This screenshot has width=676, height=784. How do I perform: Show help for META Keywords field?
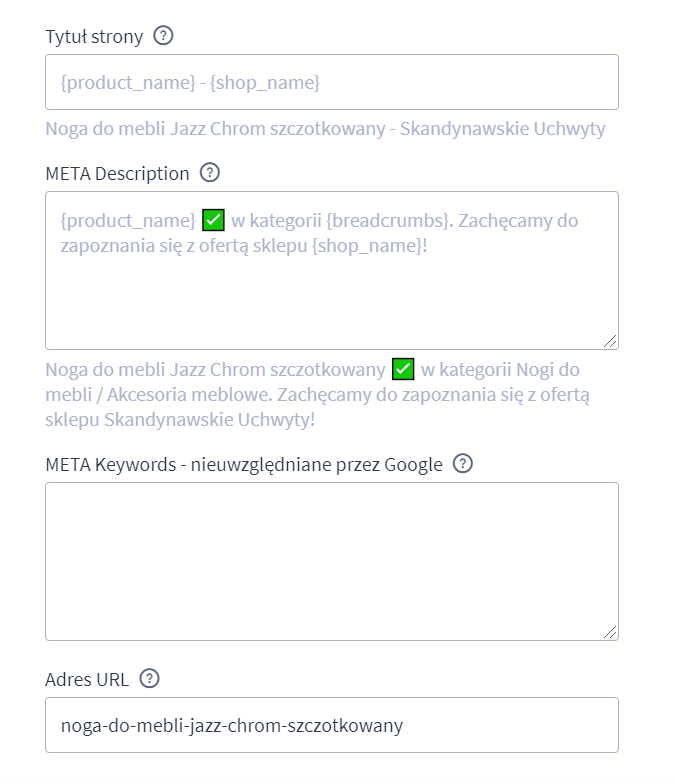tap(462, 464)
